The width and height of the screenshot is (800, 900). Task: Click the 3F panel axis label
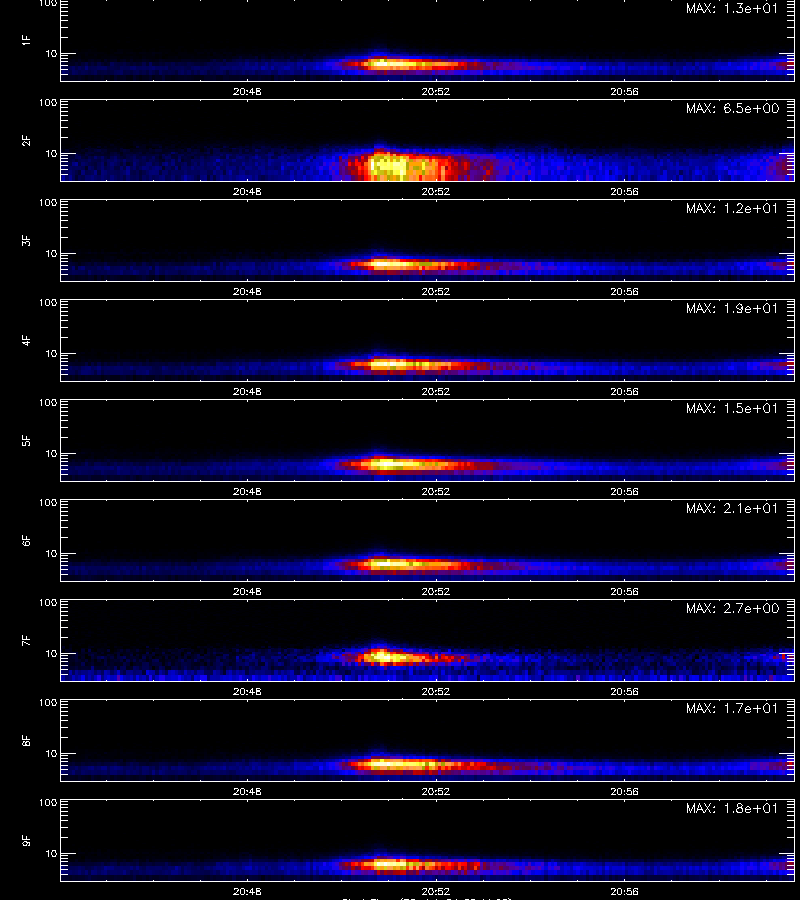[26, 240]
